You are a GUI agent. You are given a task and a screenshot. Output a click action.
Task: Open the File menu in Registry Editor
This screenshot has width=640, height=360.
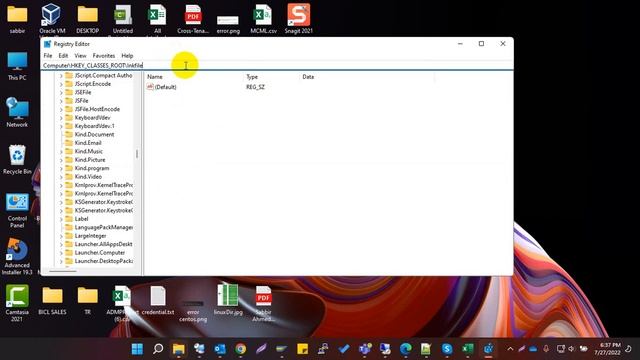[x=48, y=56]
